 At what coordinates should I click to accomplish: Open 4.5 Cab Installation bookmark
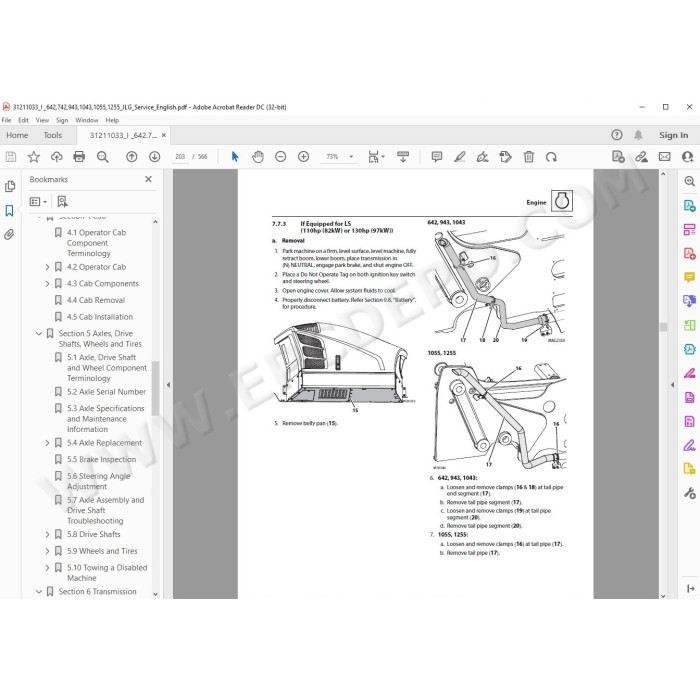(100, 317)
